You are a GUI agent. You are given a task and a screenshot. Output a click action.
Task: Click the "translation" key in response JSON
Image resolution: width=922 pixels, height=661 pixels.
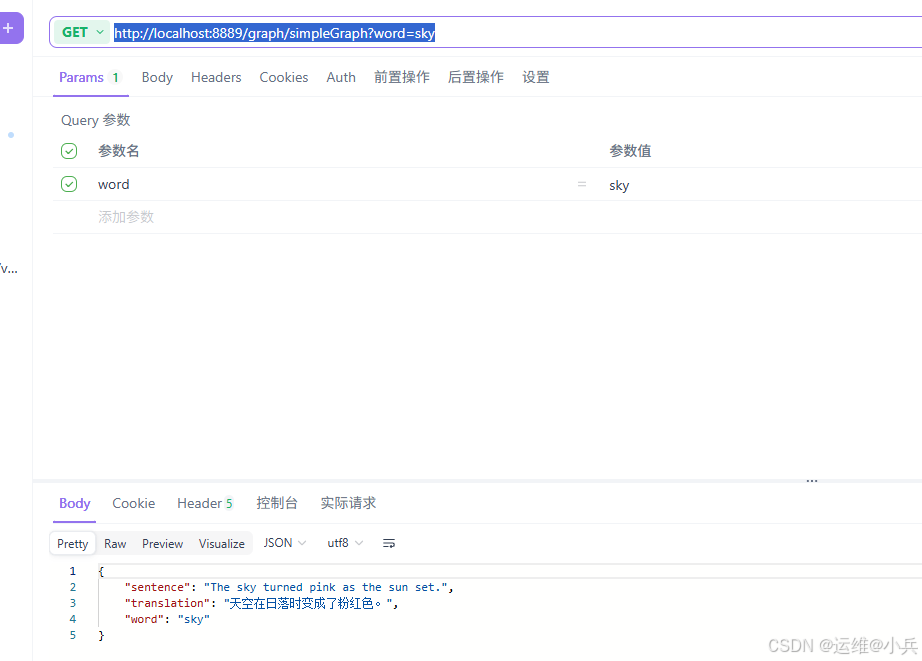[167, 603]
